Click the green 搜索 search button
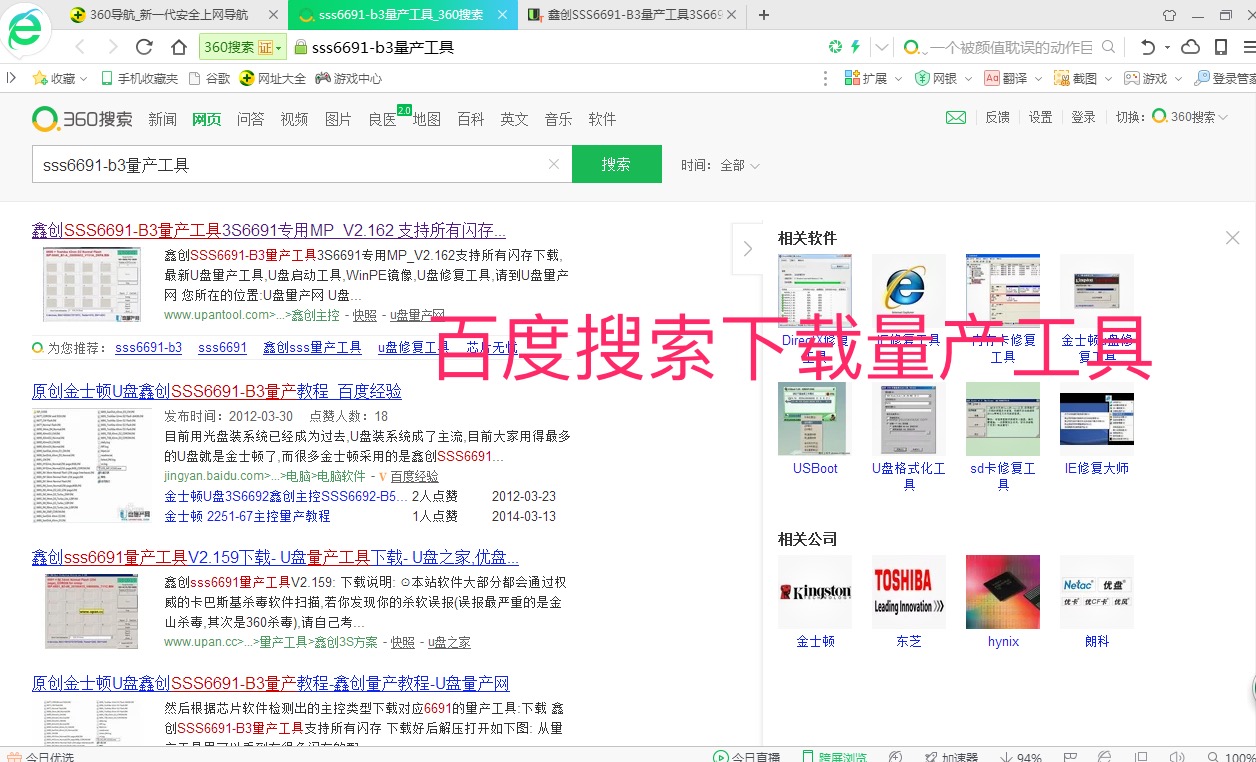Viewport: 1256px width, 762px height. click(616, 163)
